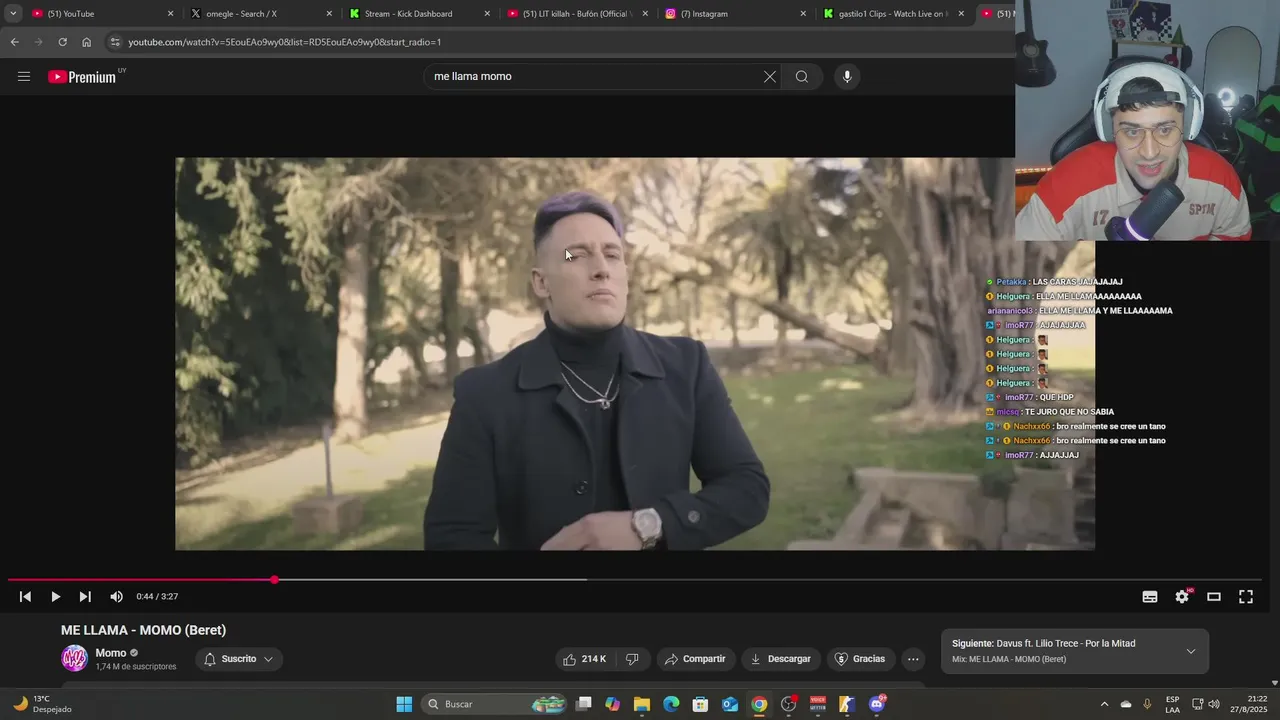This screenshot has width=1280, height=720.
Task: Open File Explorer from the taskbar
Action: 642,704
